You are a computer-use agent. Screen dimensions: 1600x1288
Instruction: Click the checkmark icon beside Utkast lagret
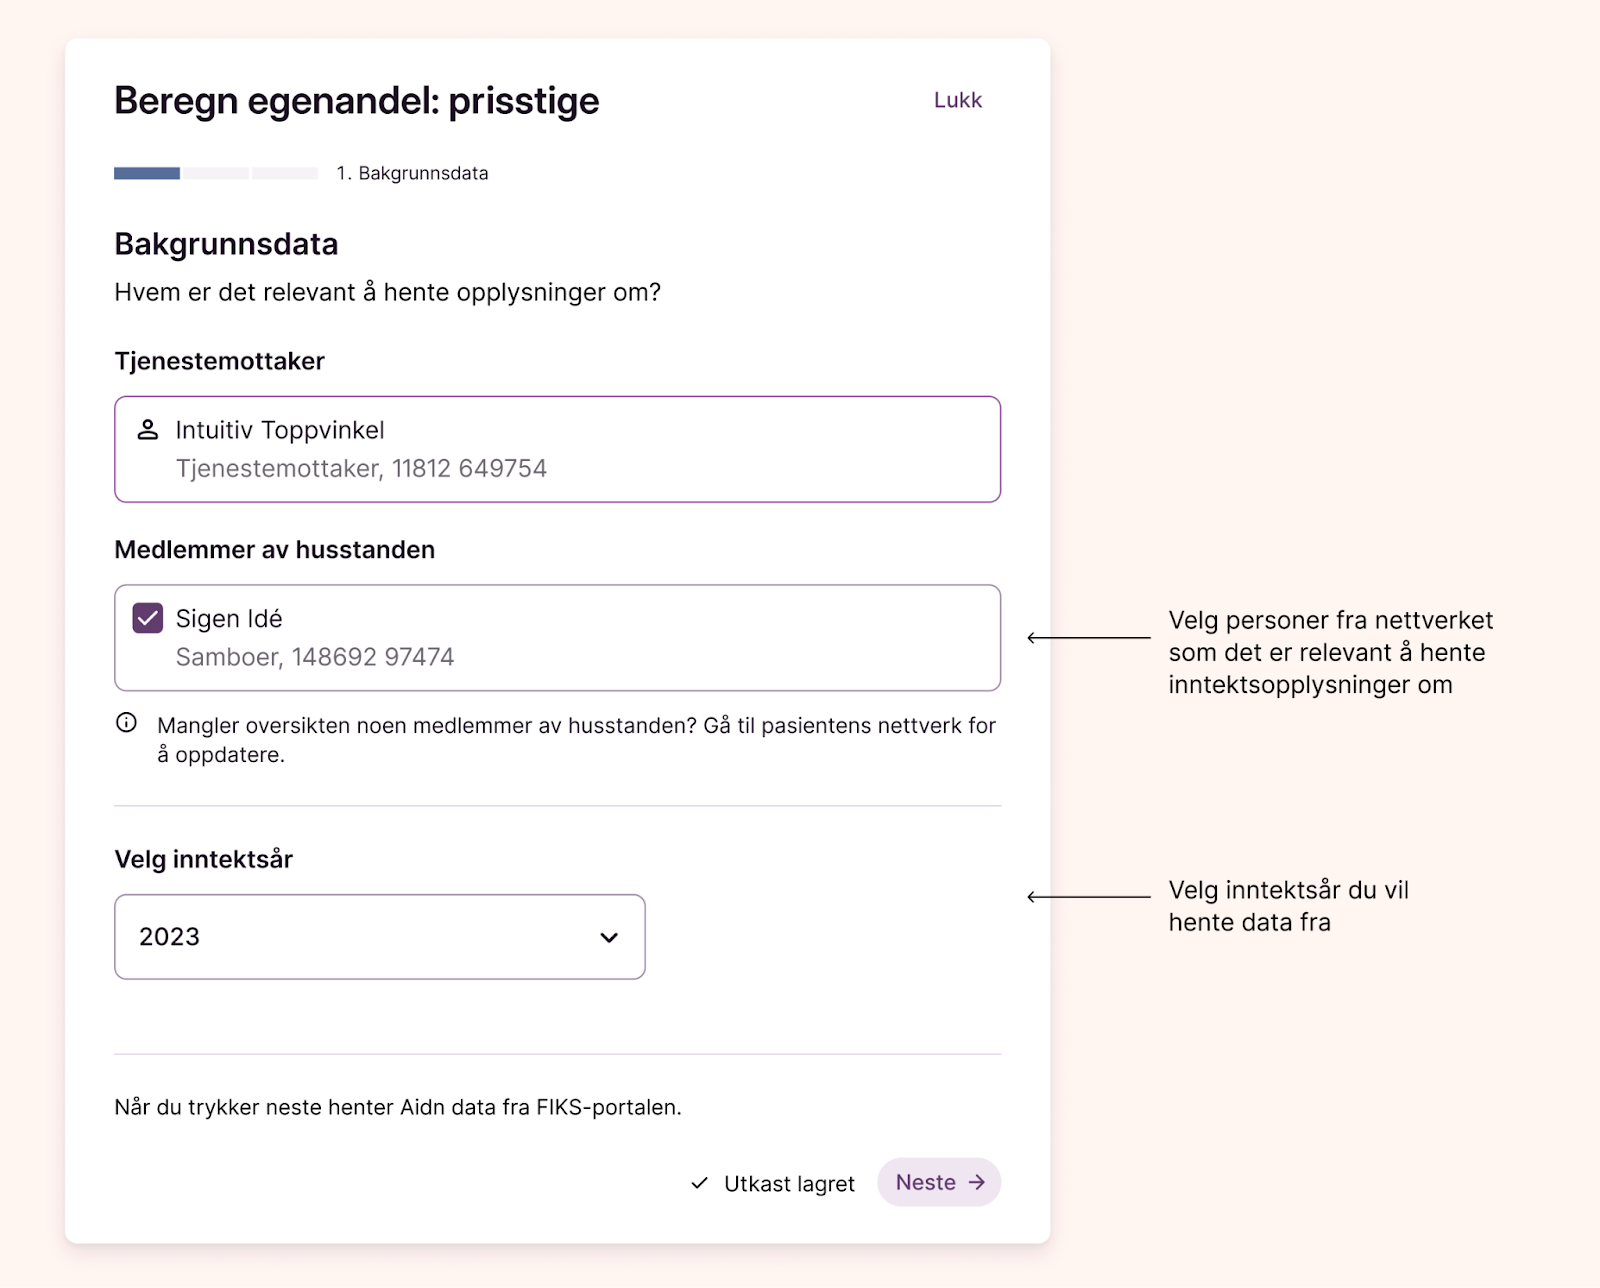click(x=700, y=1184)
